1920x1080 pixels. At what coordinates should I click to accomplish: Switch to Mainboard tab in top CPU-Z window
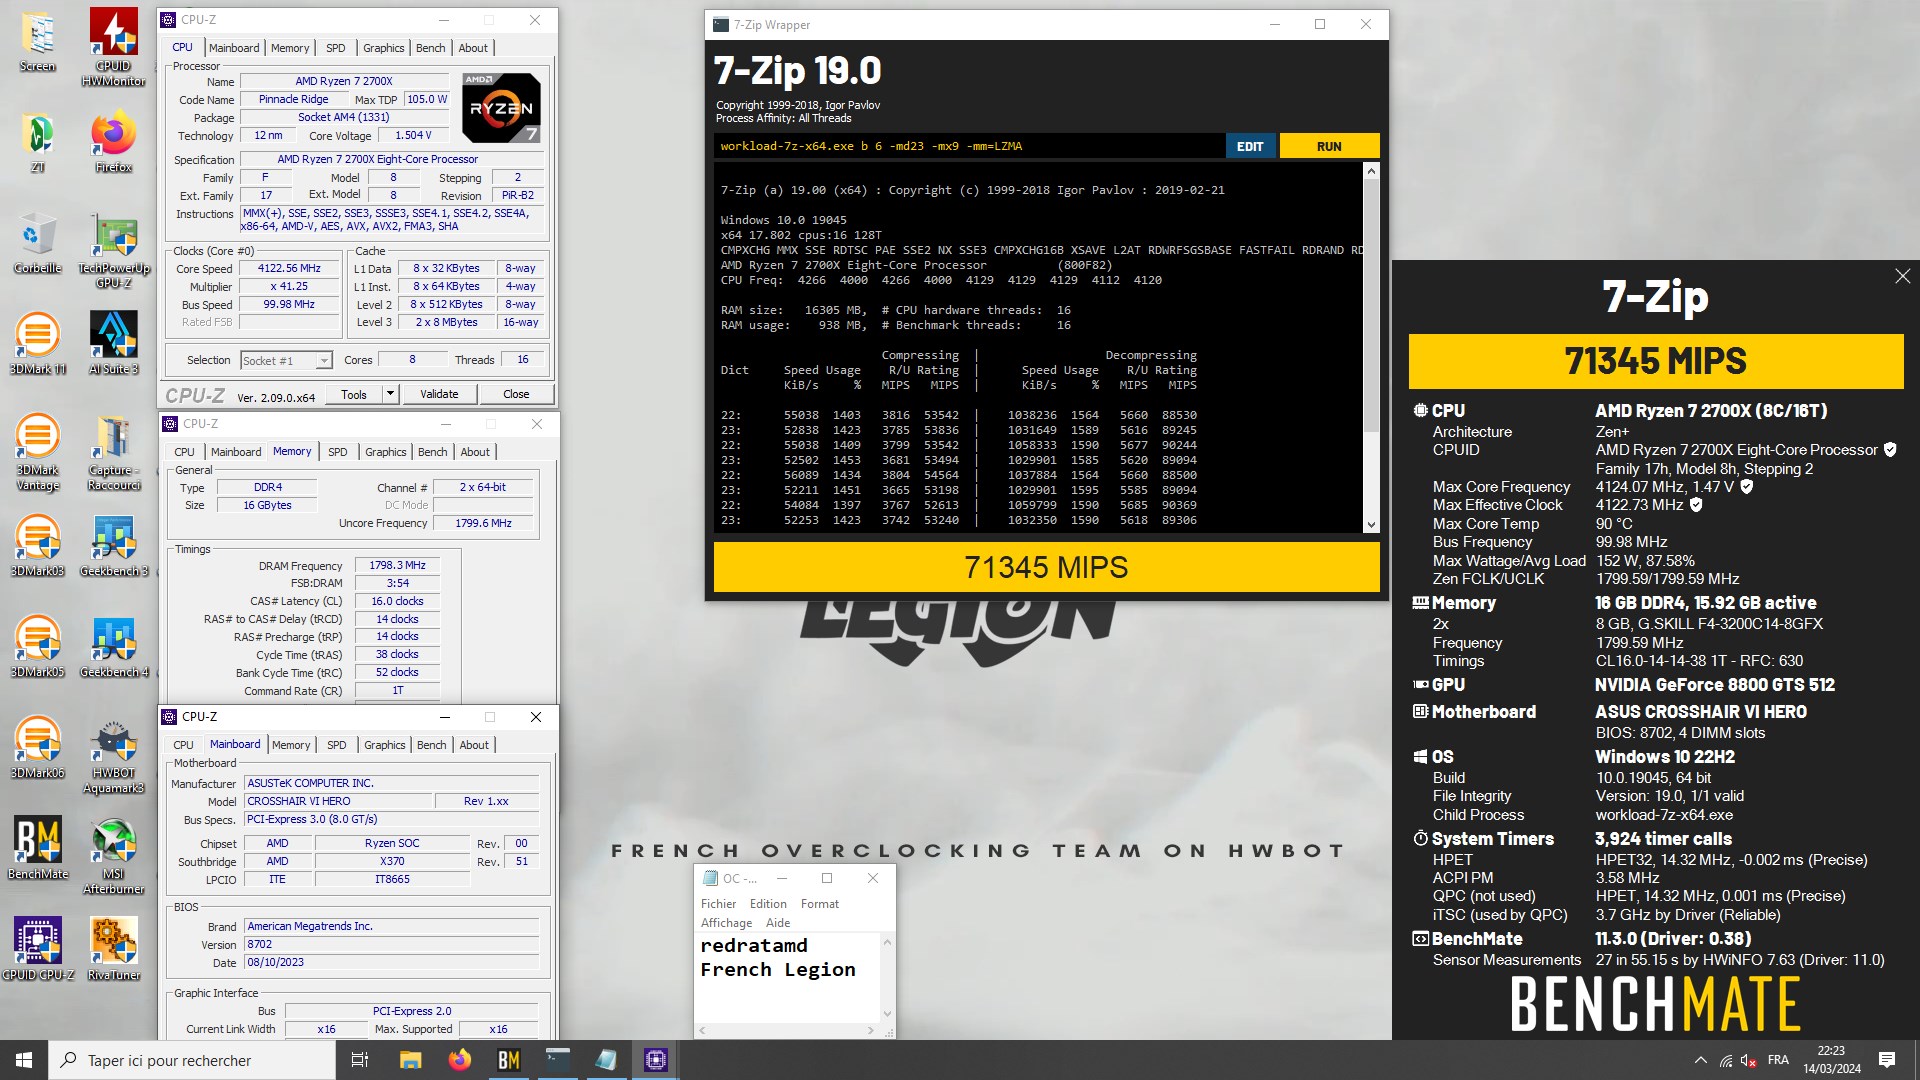[234, 48]
